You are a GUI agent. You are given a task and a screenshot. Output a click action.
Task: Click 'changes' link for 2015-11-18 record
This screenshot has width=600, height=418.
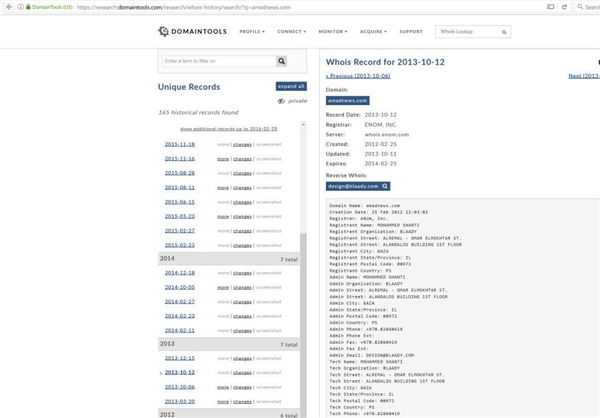242,145
